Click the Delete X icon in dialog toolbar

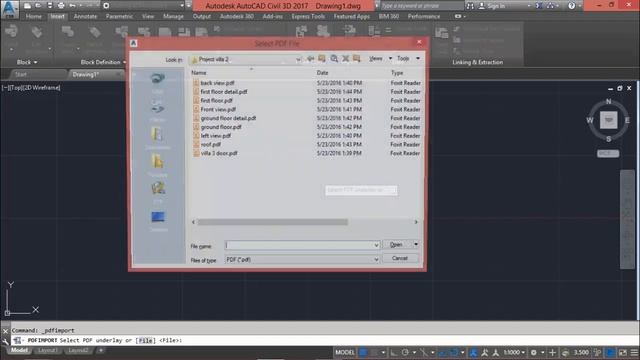[x=345, y=59]
